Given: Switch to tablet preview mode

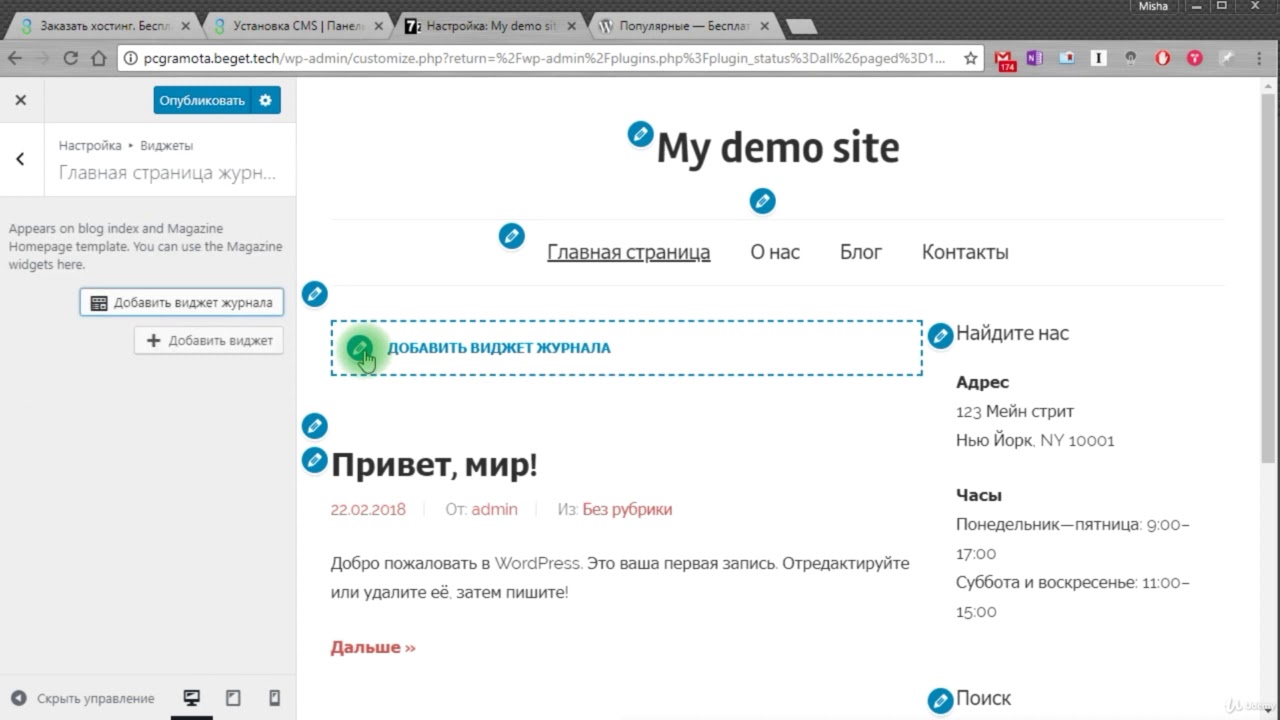Looking at the screenshot, I should coord(233,698).
